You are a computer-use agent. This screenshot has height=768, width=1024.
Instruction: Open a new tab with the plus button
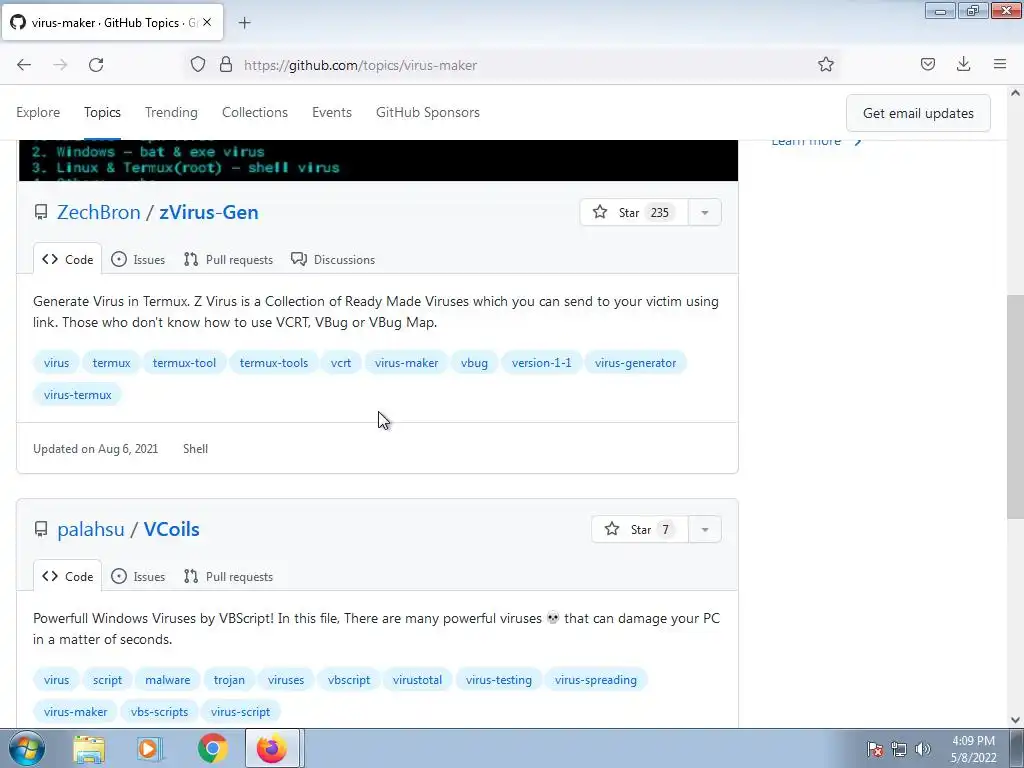(244, 23)
